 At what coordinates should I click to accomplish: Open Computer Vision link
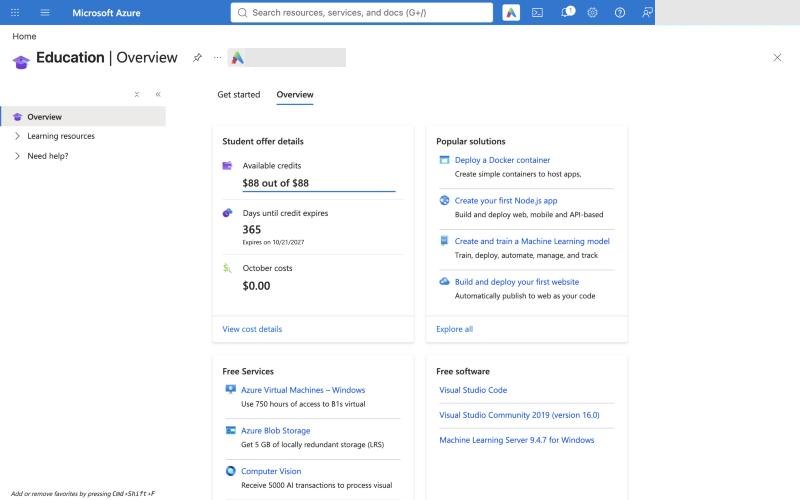(x=271, y=471)
